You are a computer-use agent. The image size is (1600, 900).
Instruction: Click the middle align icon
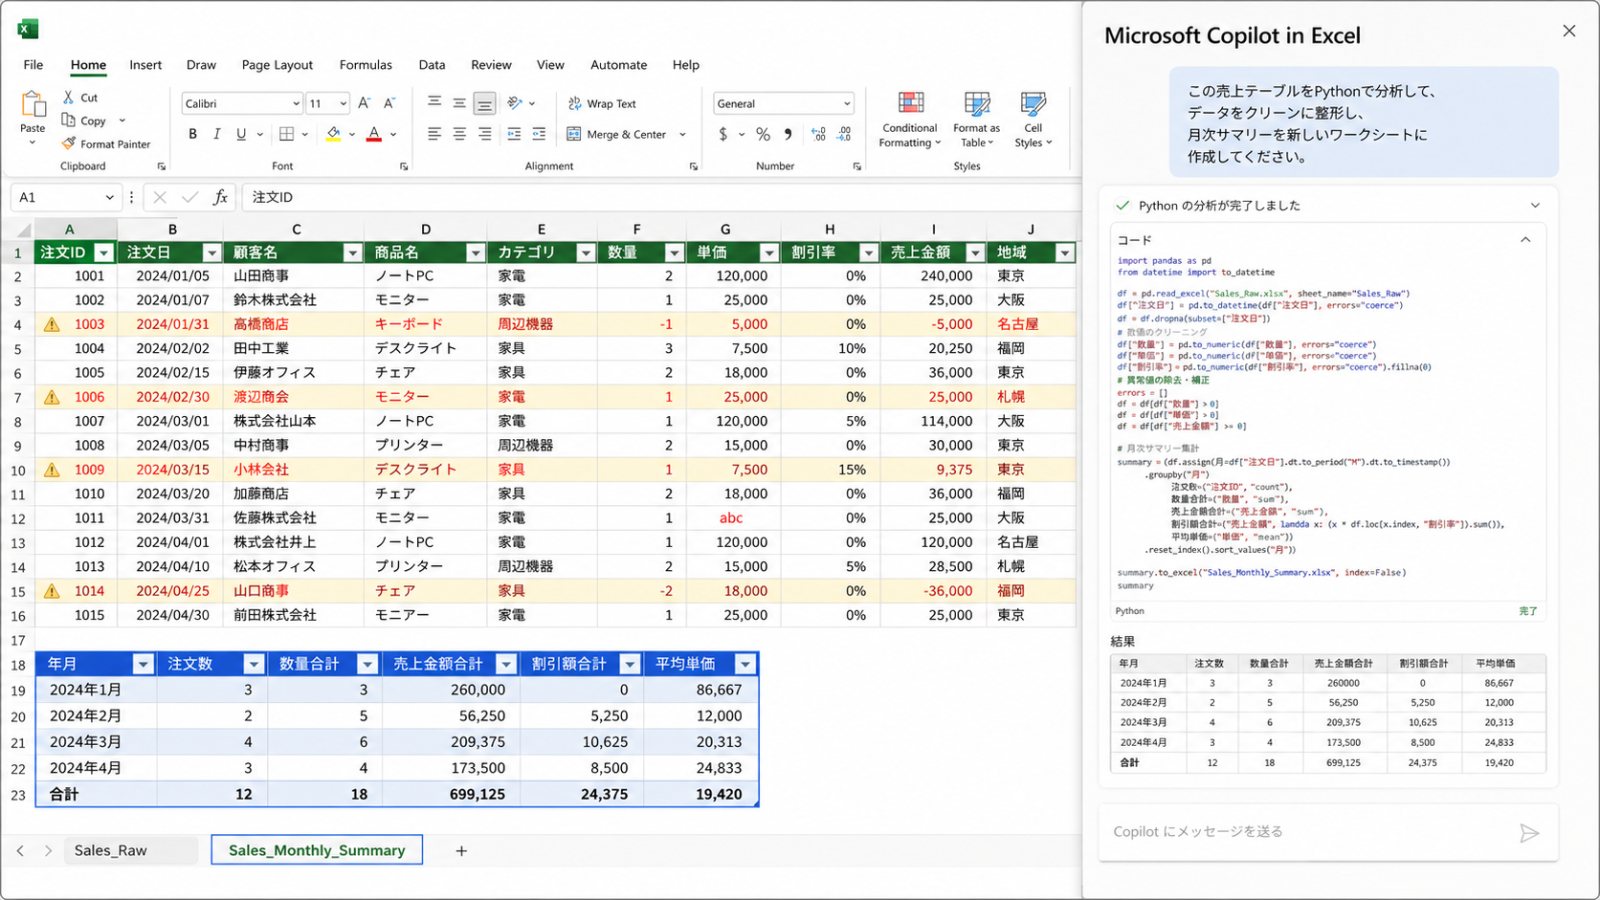(x=459, y=102)
